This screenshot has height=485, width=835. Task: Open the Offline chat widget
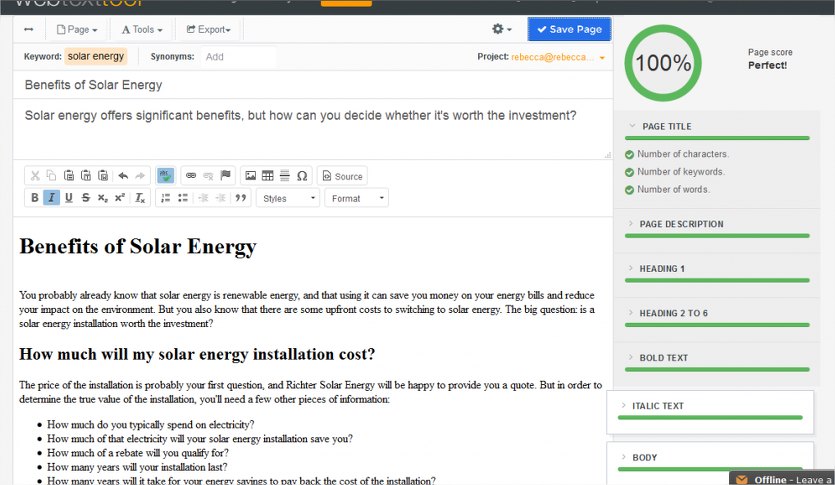click(x=782, y=479)
